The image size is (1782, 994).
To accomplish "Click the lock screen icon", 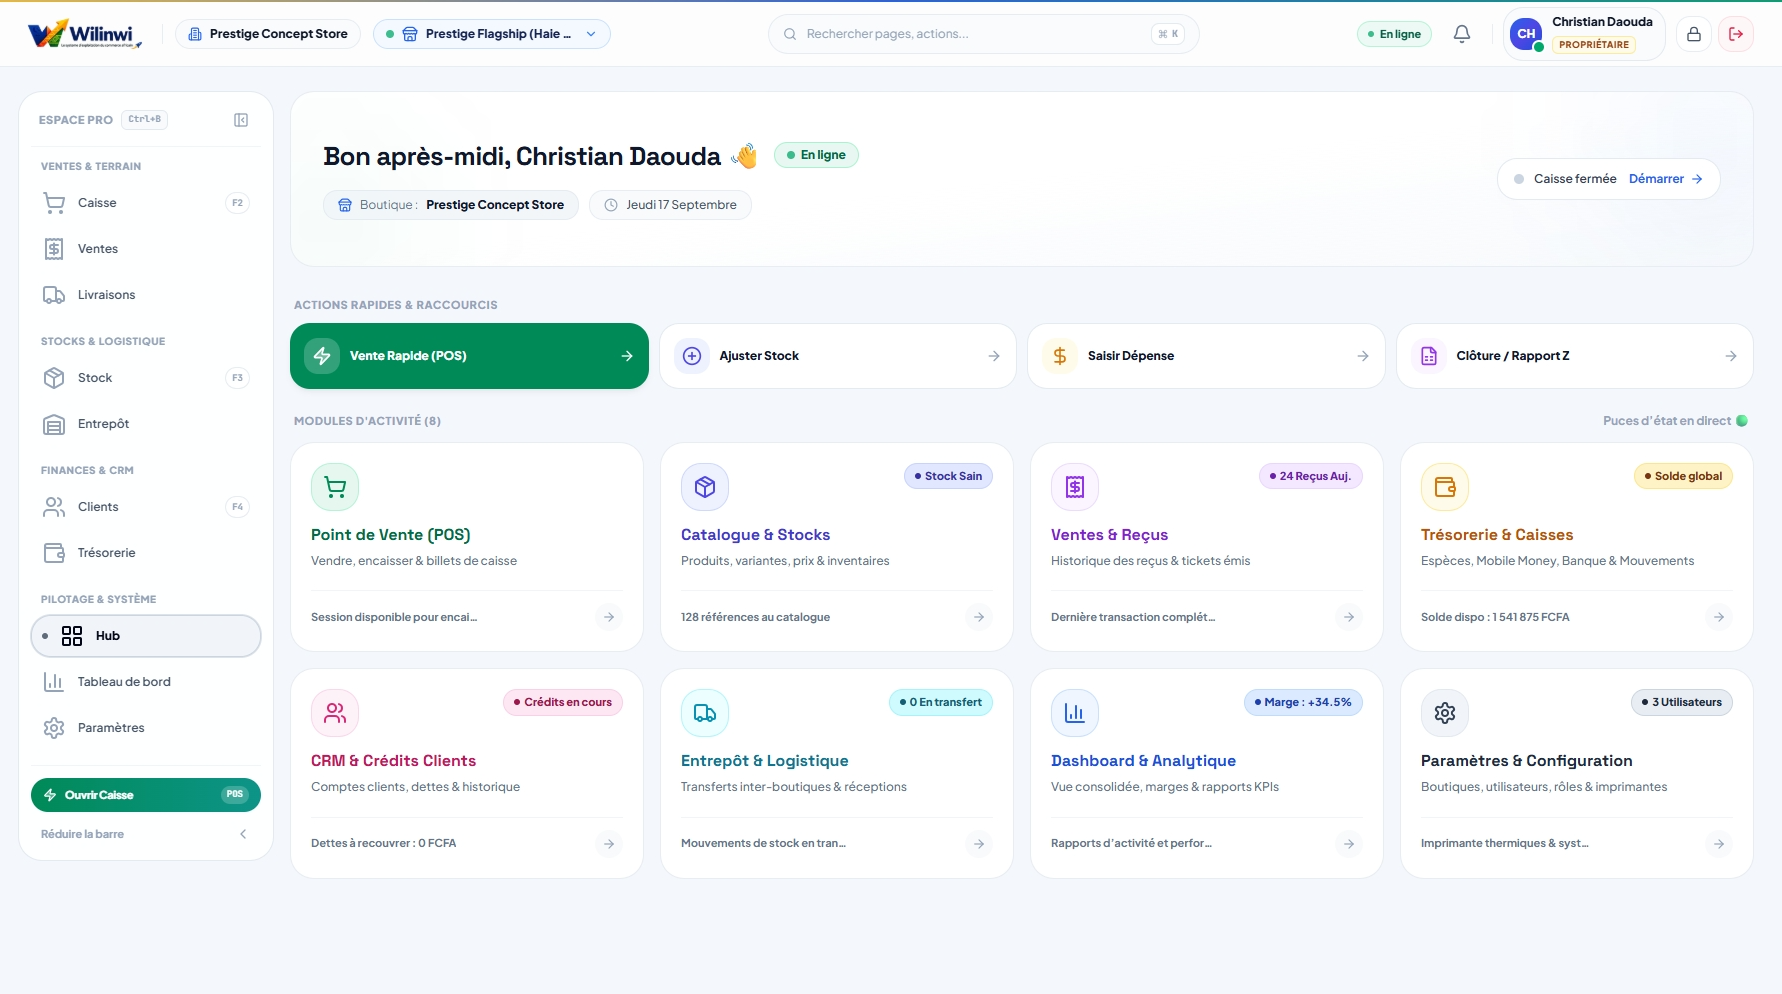I will pyautogui.click(x=1694, y=34).
